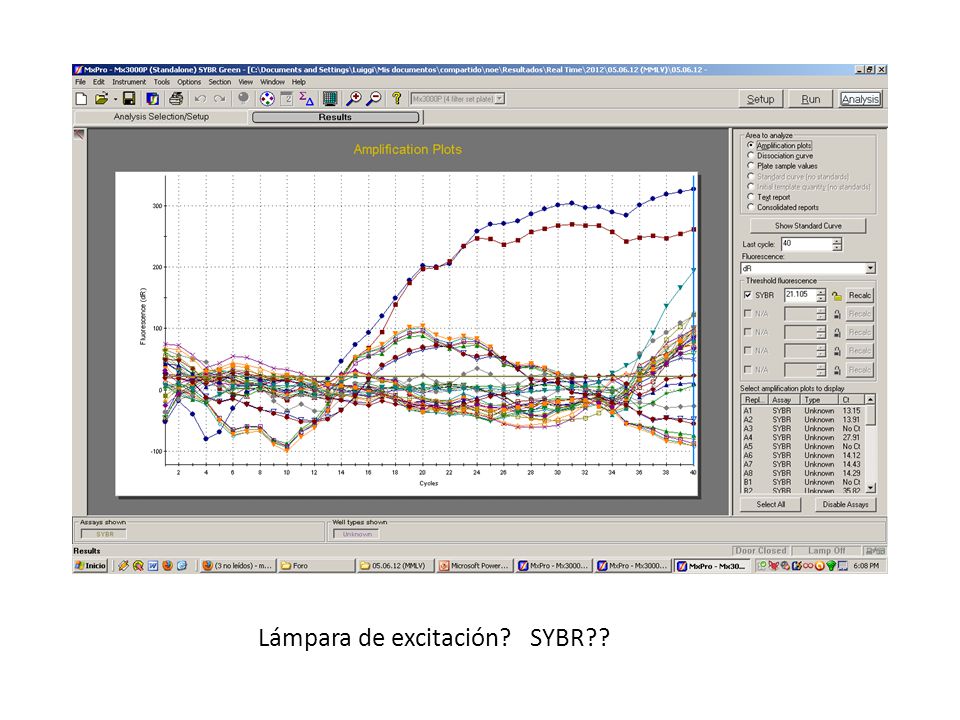
Task: Select row A1 in the plots list
Action: (803, 411)
